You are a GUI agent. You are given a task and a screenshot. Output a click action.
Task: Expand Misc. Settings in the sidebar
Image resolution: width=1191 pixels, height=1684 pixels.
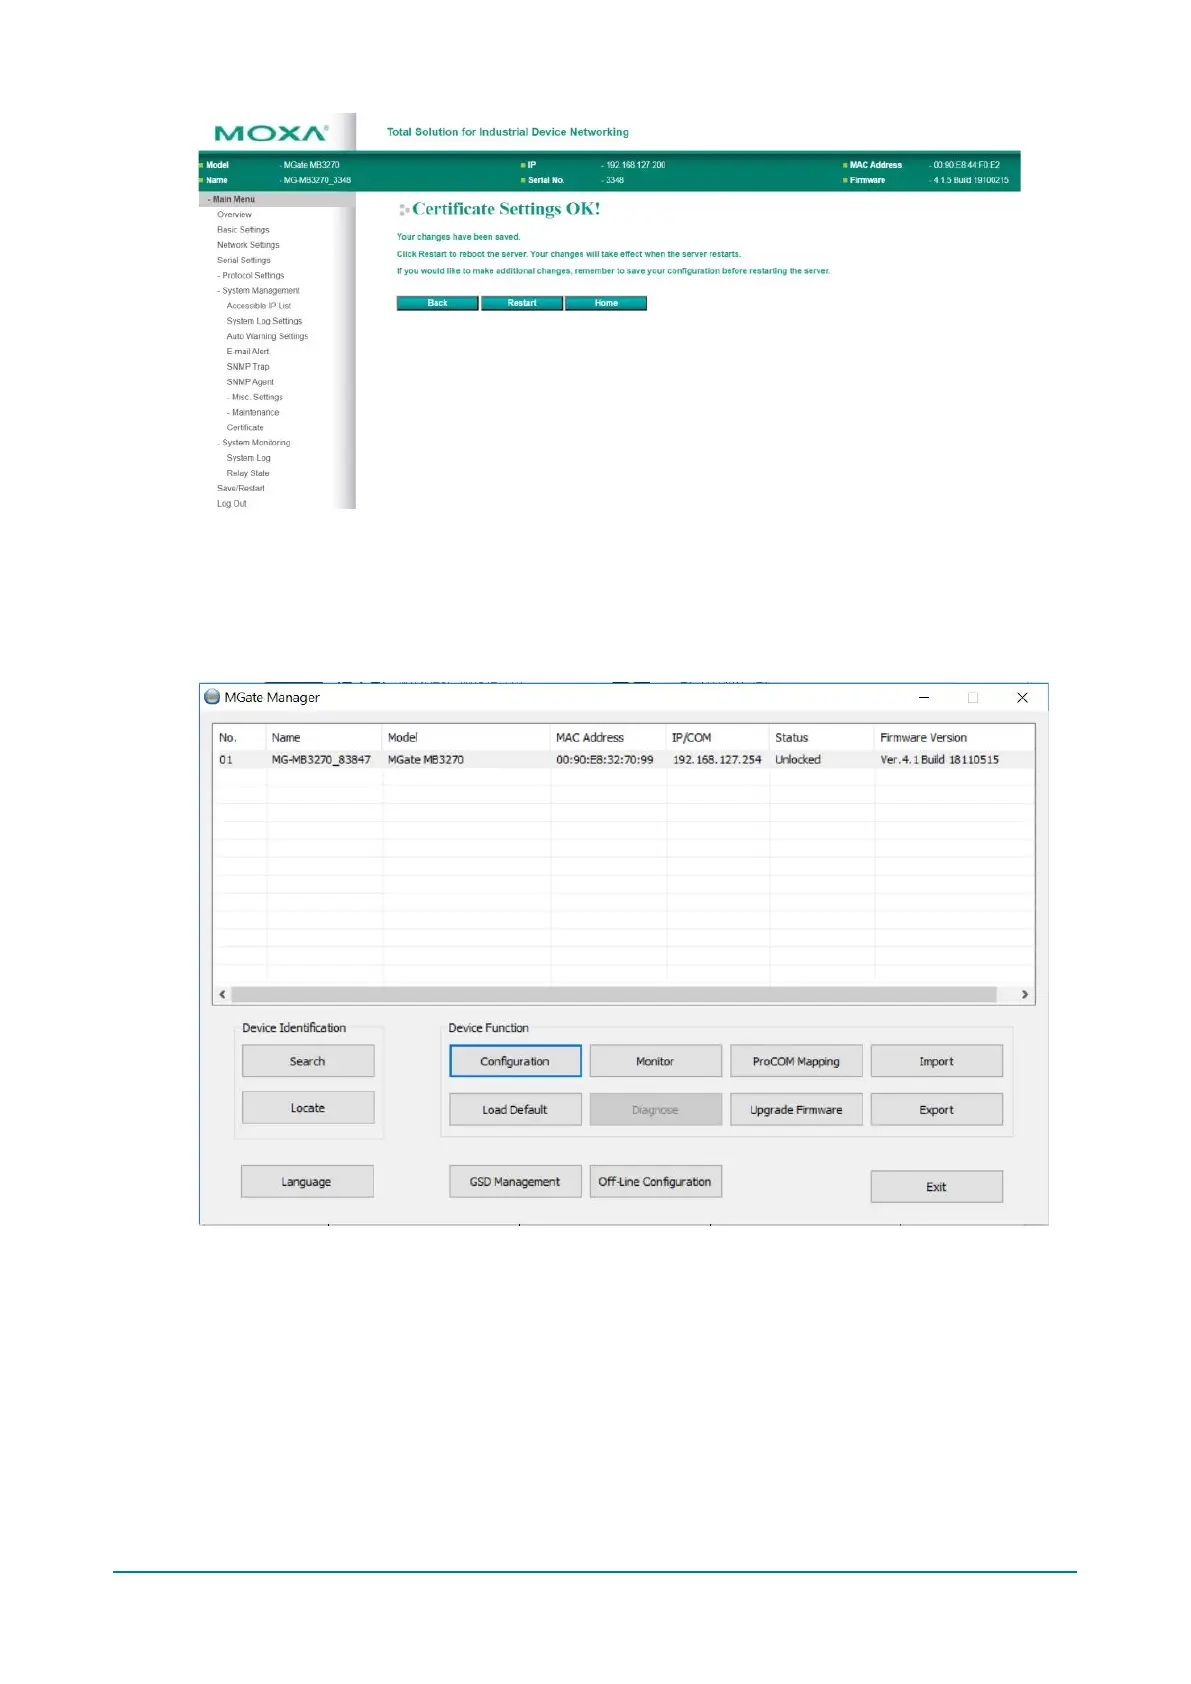[x=255, y=397]
